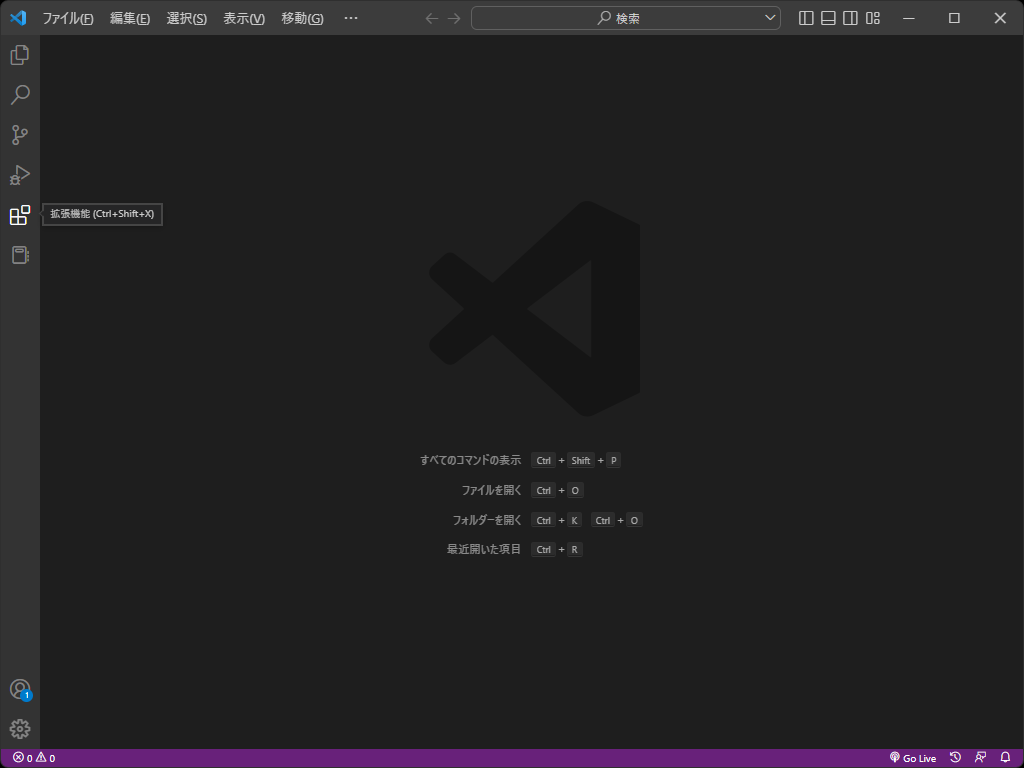Open the Extensions (拡張機能) icon

click(20, 215)
